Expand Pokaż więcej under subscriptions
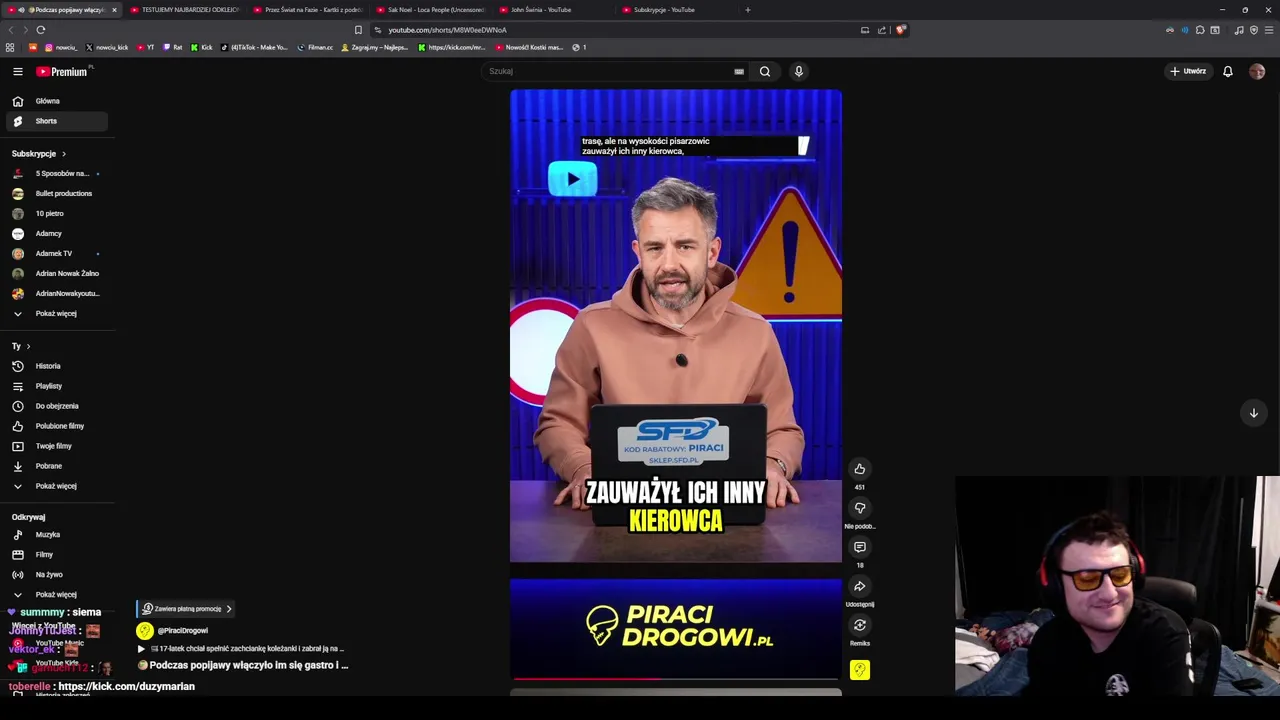The width and height of the screenshot is (1280, 720). click(x=56, y=313)
